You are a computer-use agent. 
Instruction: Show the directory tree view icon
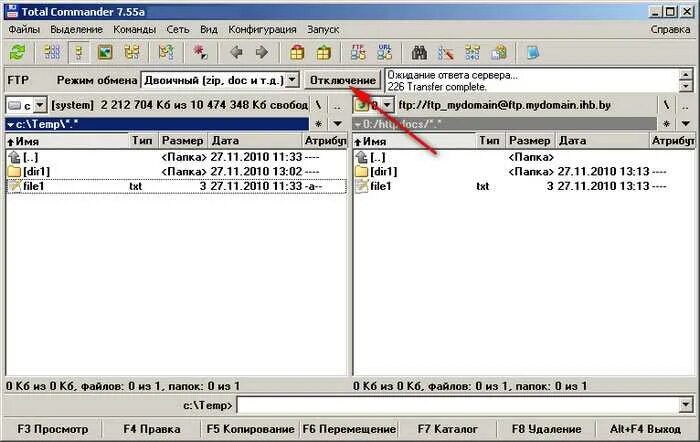pyautogui.click(x=132, y=53)
